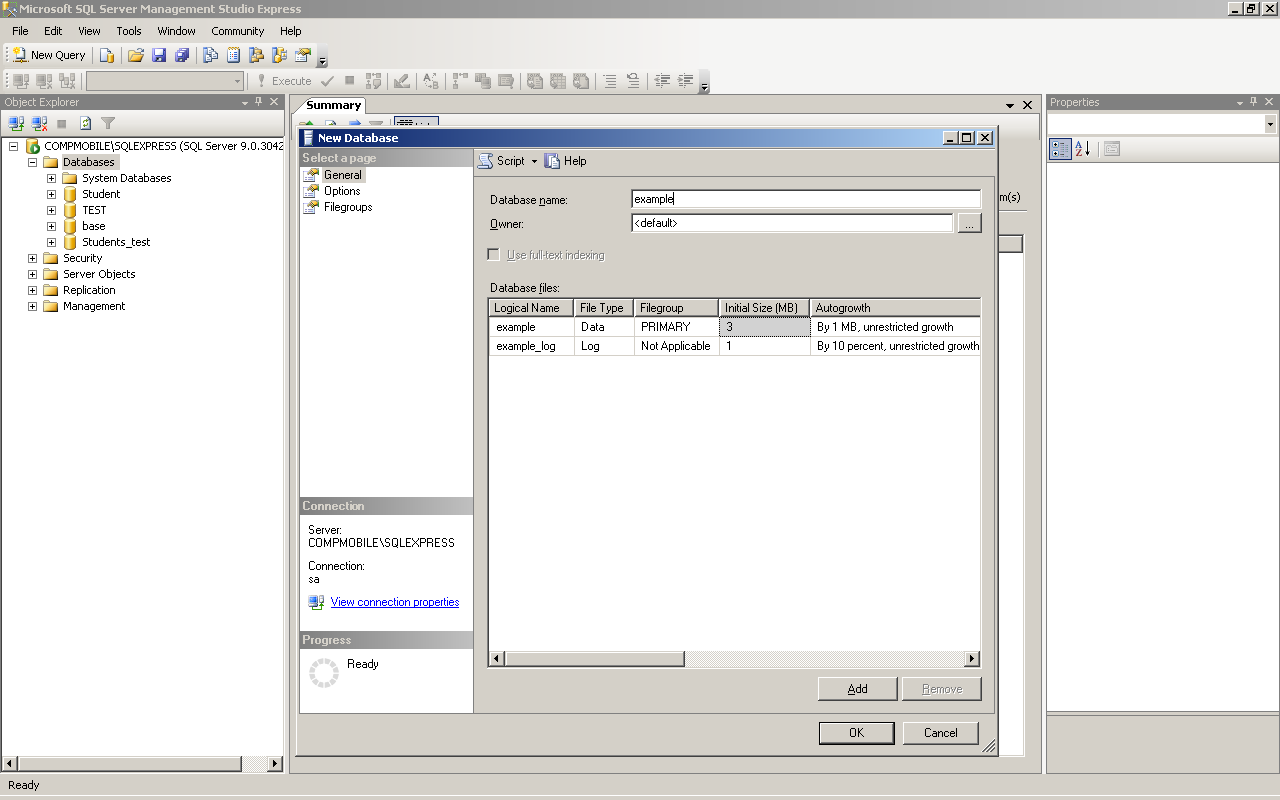The width and height of the screenshot is (1280, 800).
Task: Click Categorized icon in Properties panel
Action: pos(1060,149)
